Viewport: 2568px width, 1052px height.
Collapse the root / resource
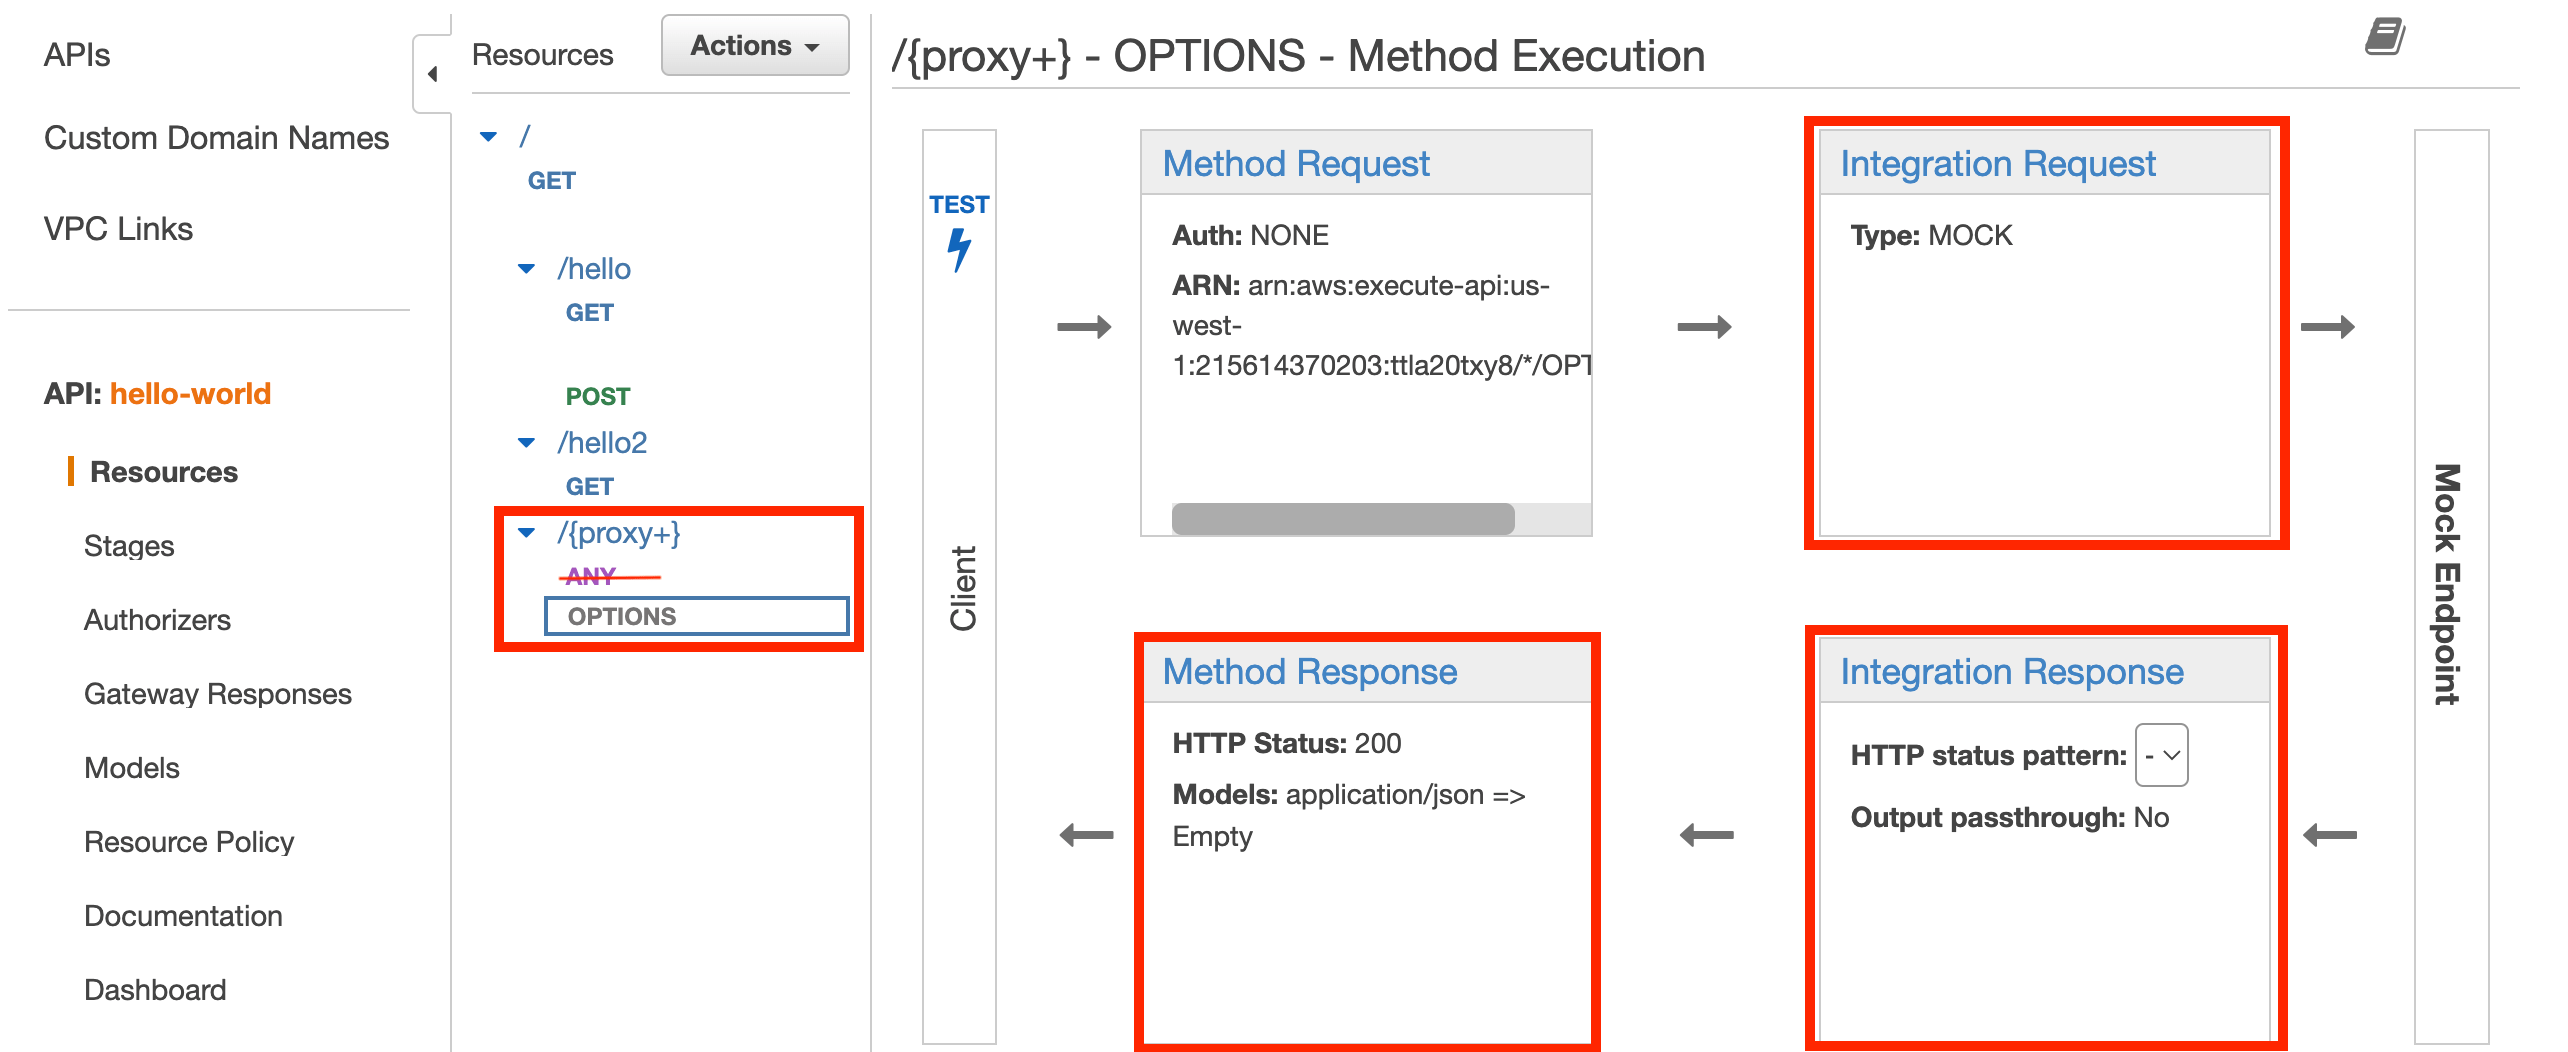click(487, 133)
